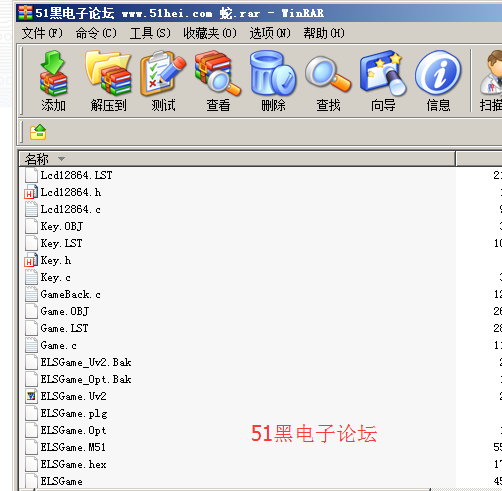Select the Lcd12864.c file name

coord(71,209)
